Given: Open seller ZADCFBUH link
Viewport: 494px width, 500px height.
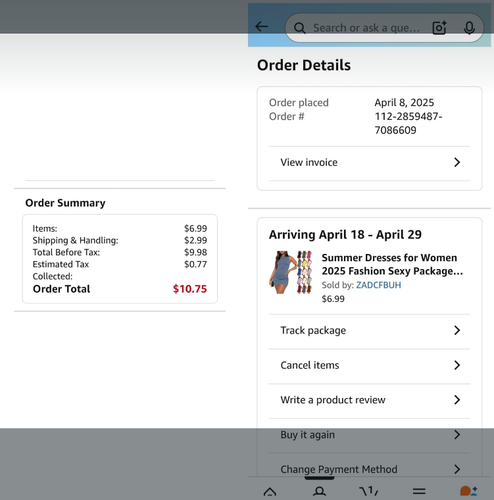Looking at the screenshot, I should pyautogui.click(x=378, y=285).
